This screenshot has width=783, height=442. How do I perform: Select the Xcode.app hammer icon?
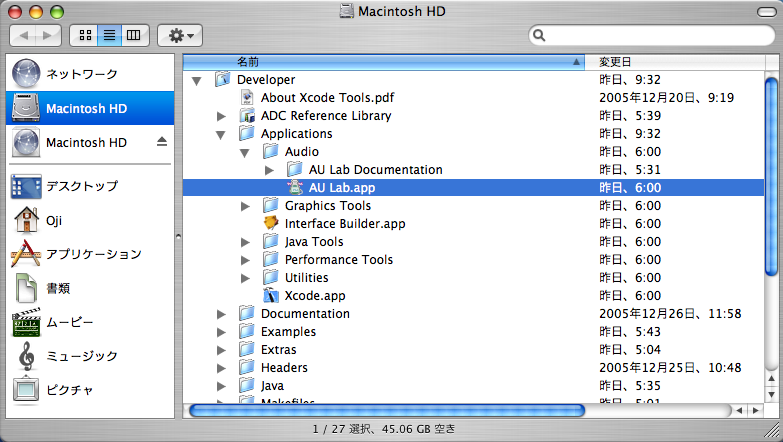point(271,295)
